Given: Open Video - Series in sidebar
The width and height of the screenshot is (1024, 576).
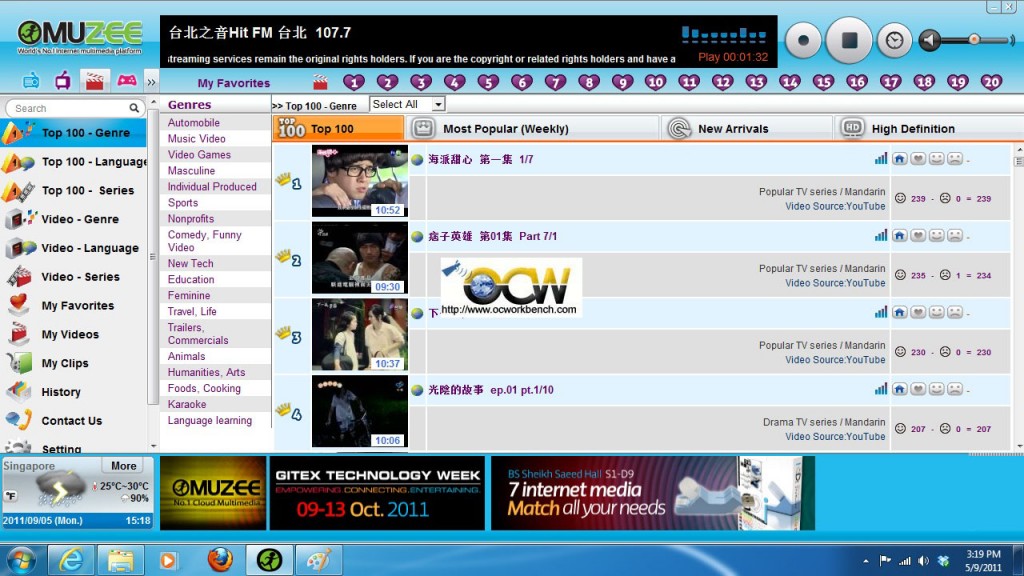Looking at the screenshot, I should [x=74, y=276].
